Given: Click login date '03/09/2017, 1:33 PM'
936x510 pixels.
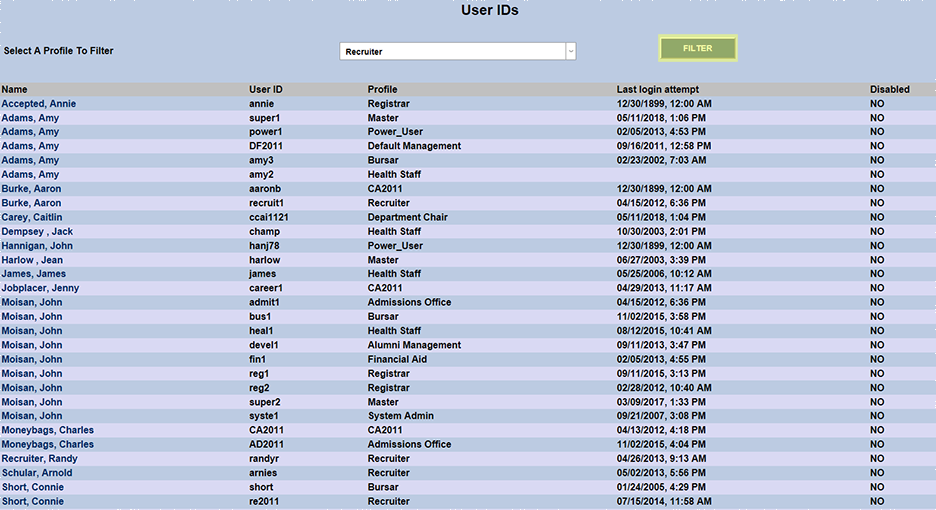Looking at the screenshot, I should [661, 403].
